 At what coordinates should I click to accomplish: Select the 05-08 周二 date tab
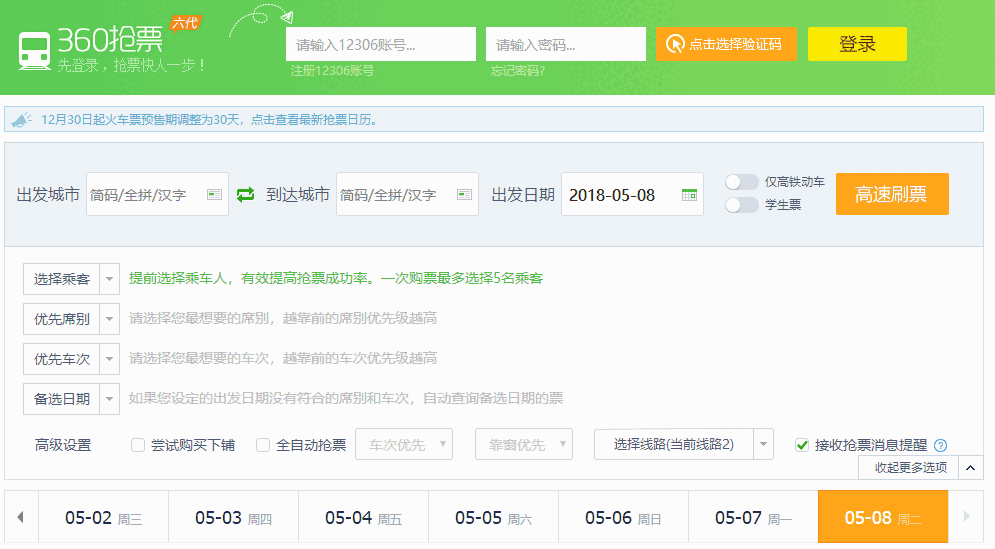[x=883, y=517]
